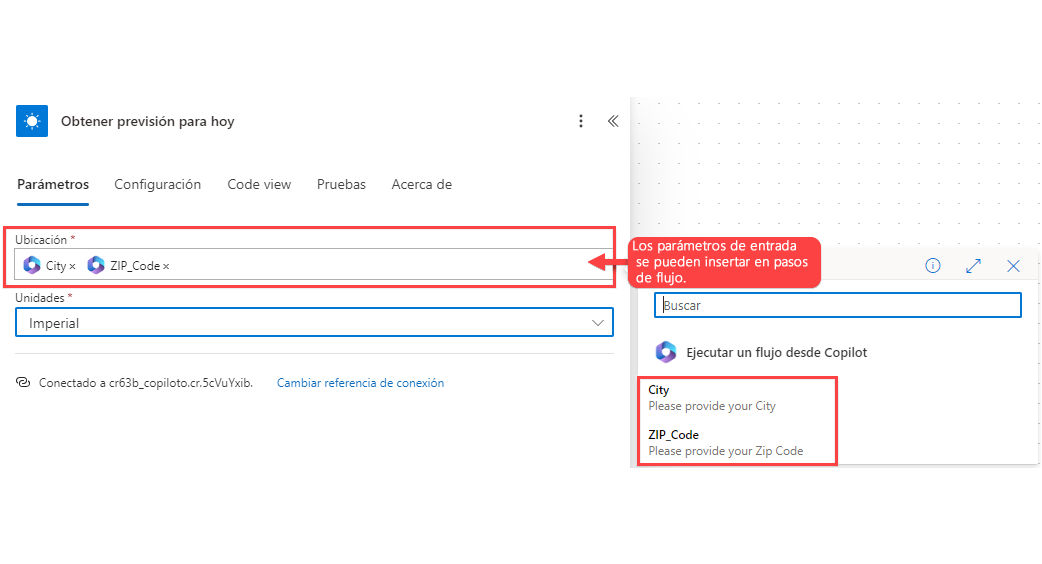
Task: Click the Conectado a cr63b_copiloto text
Action: coord(146,383)
